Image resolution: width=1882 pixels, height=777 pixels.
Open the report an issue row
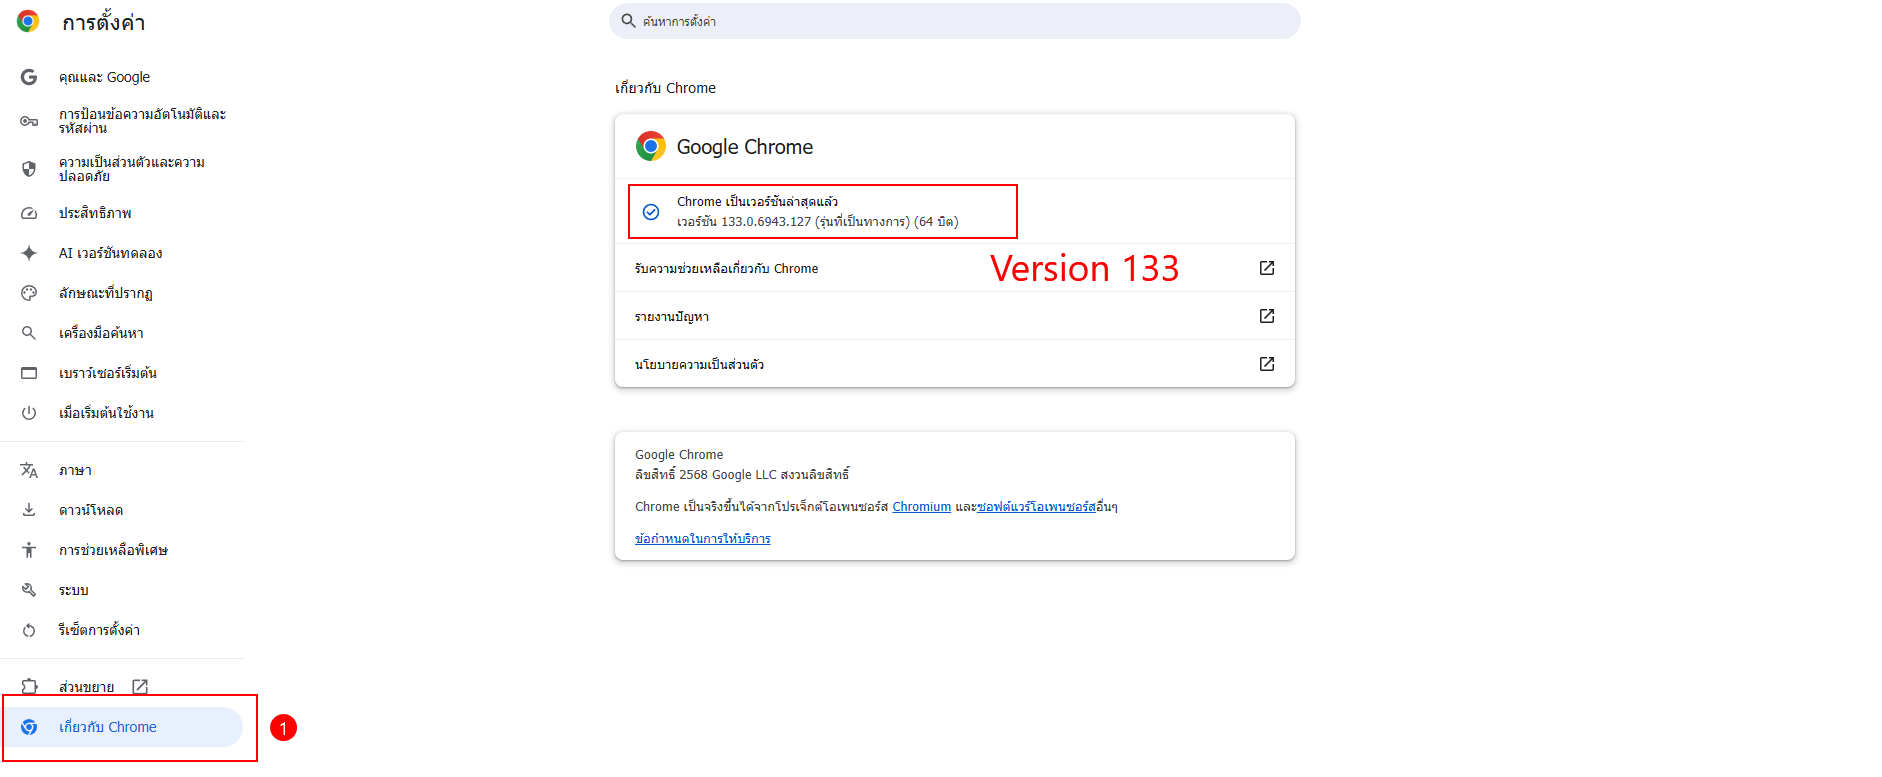954,316
